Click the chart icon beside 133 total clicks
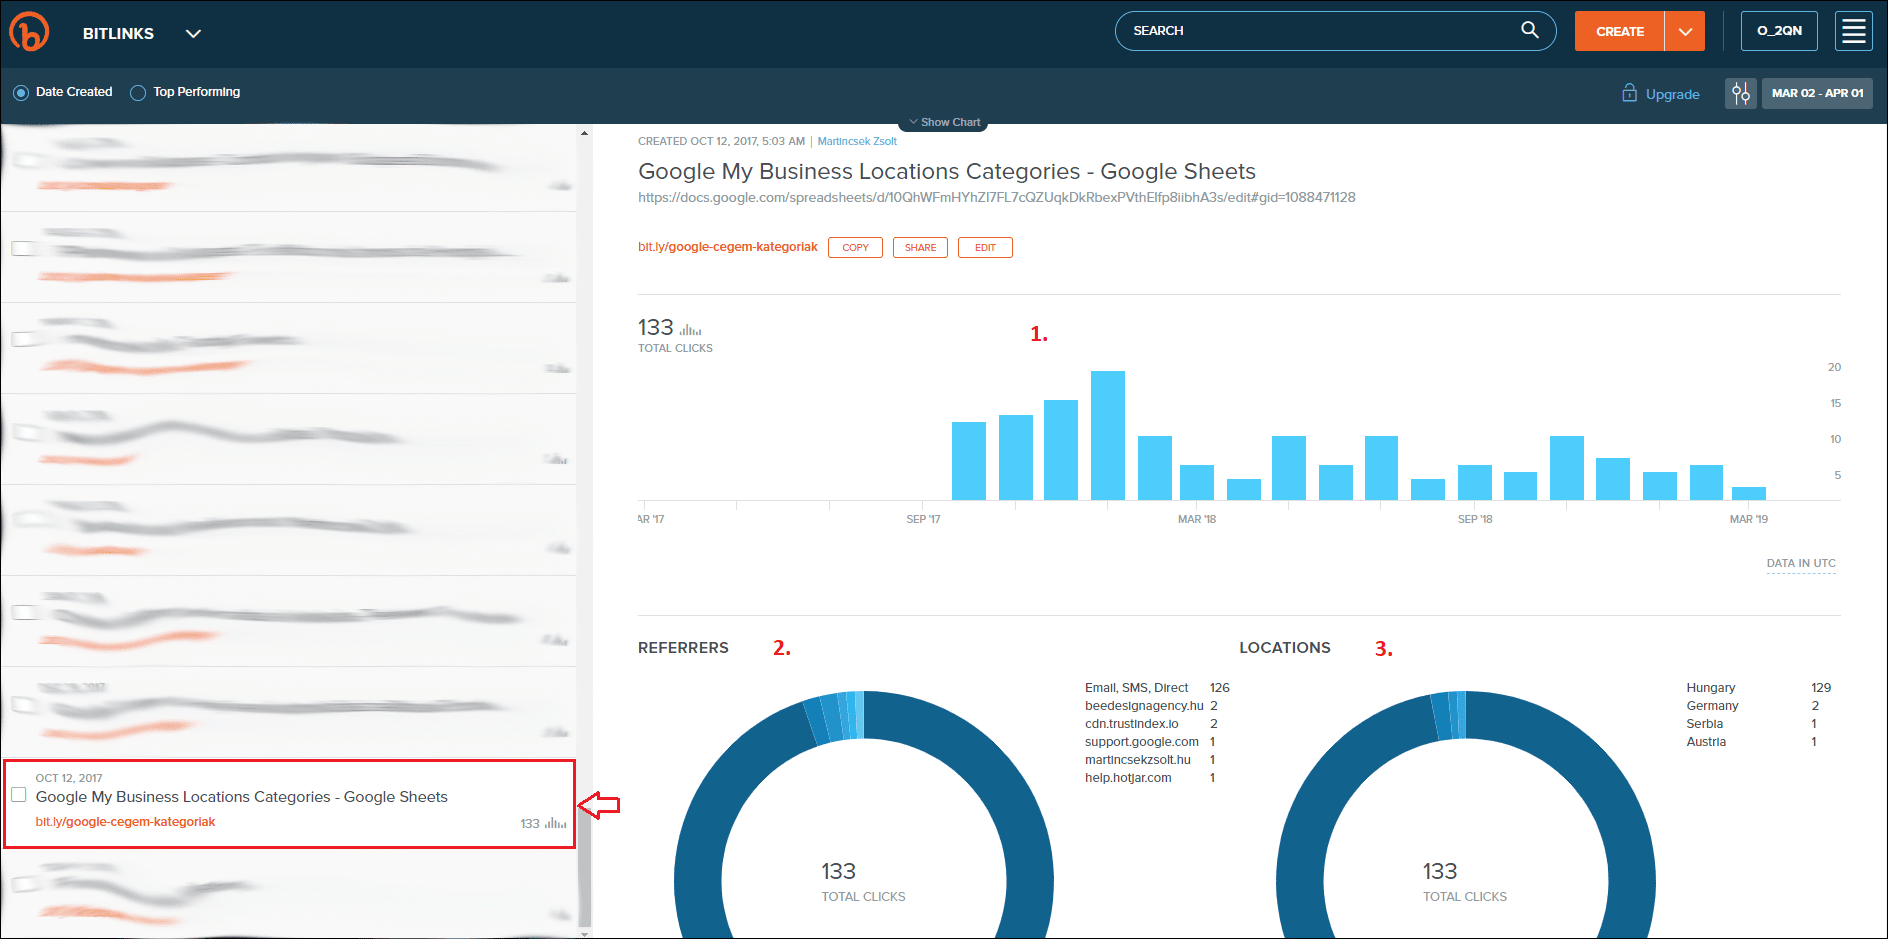 click(690, 329)
